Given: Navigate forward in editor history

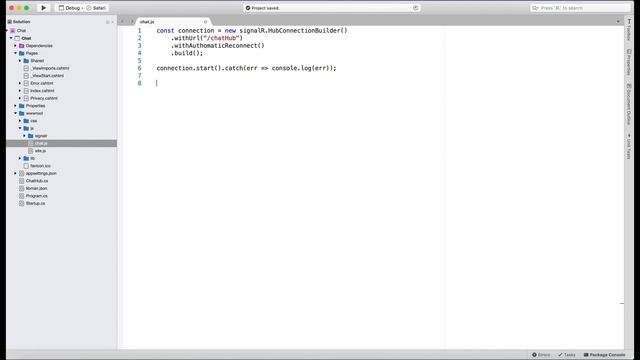Looking at the screenshot, I should coord(132,21).
